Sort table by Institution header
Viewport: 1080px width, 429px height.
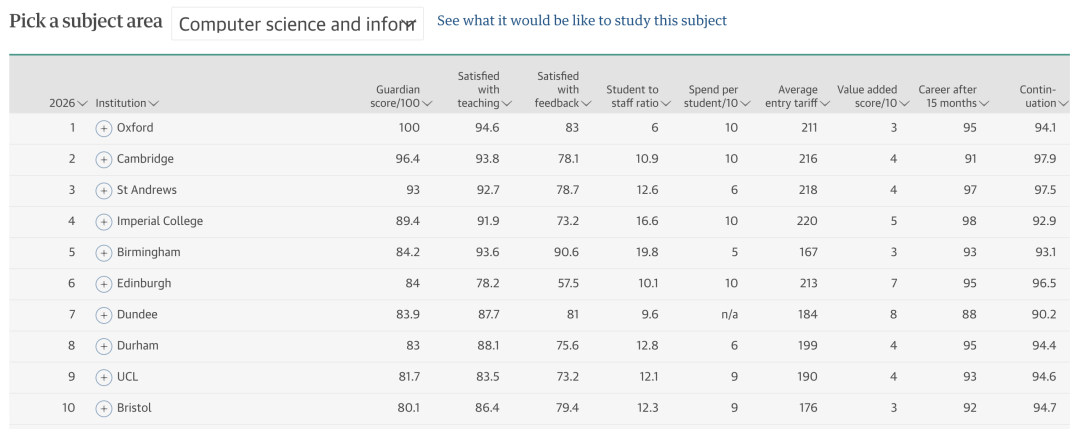tap(127, 103)
